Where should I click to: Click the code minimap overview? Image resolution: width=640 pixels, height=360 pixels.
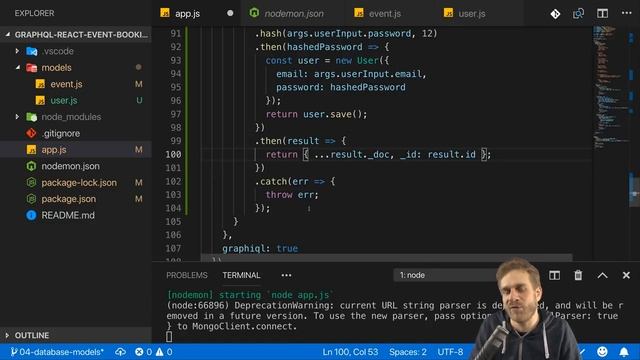point(610,88)
